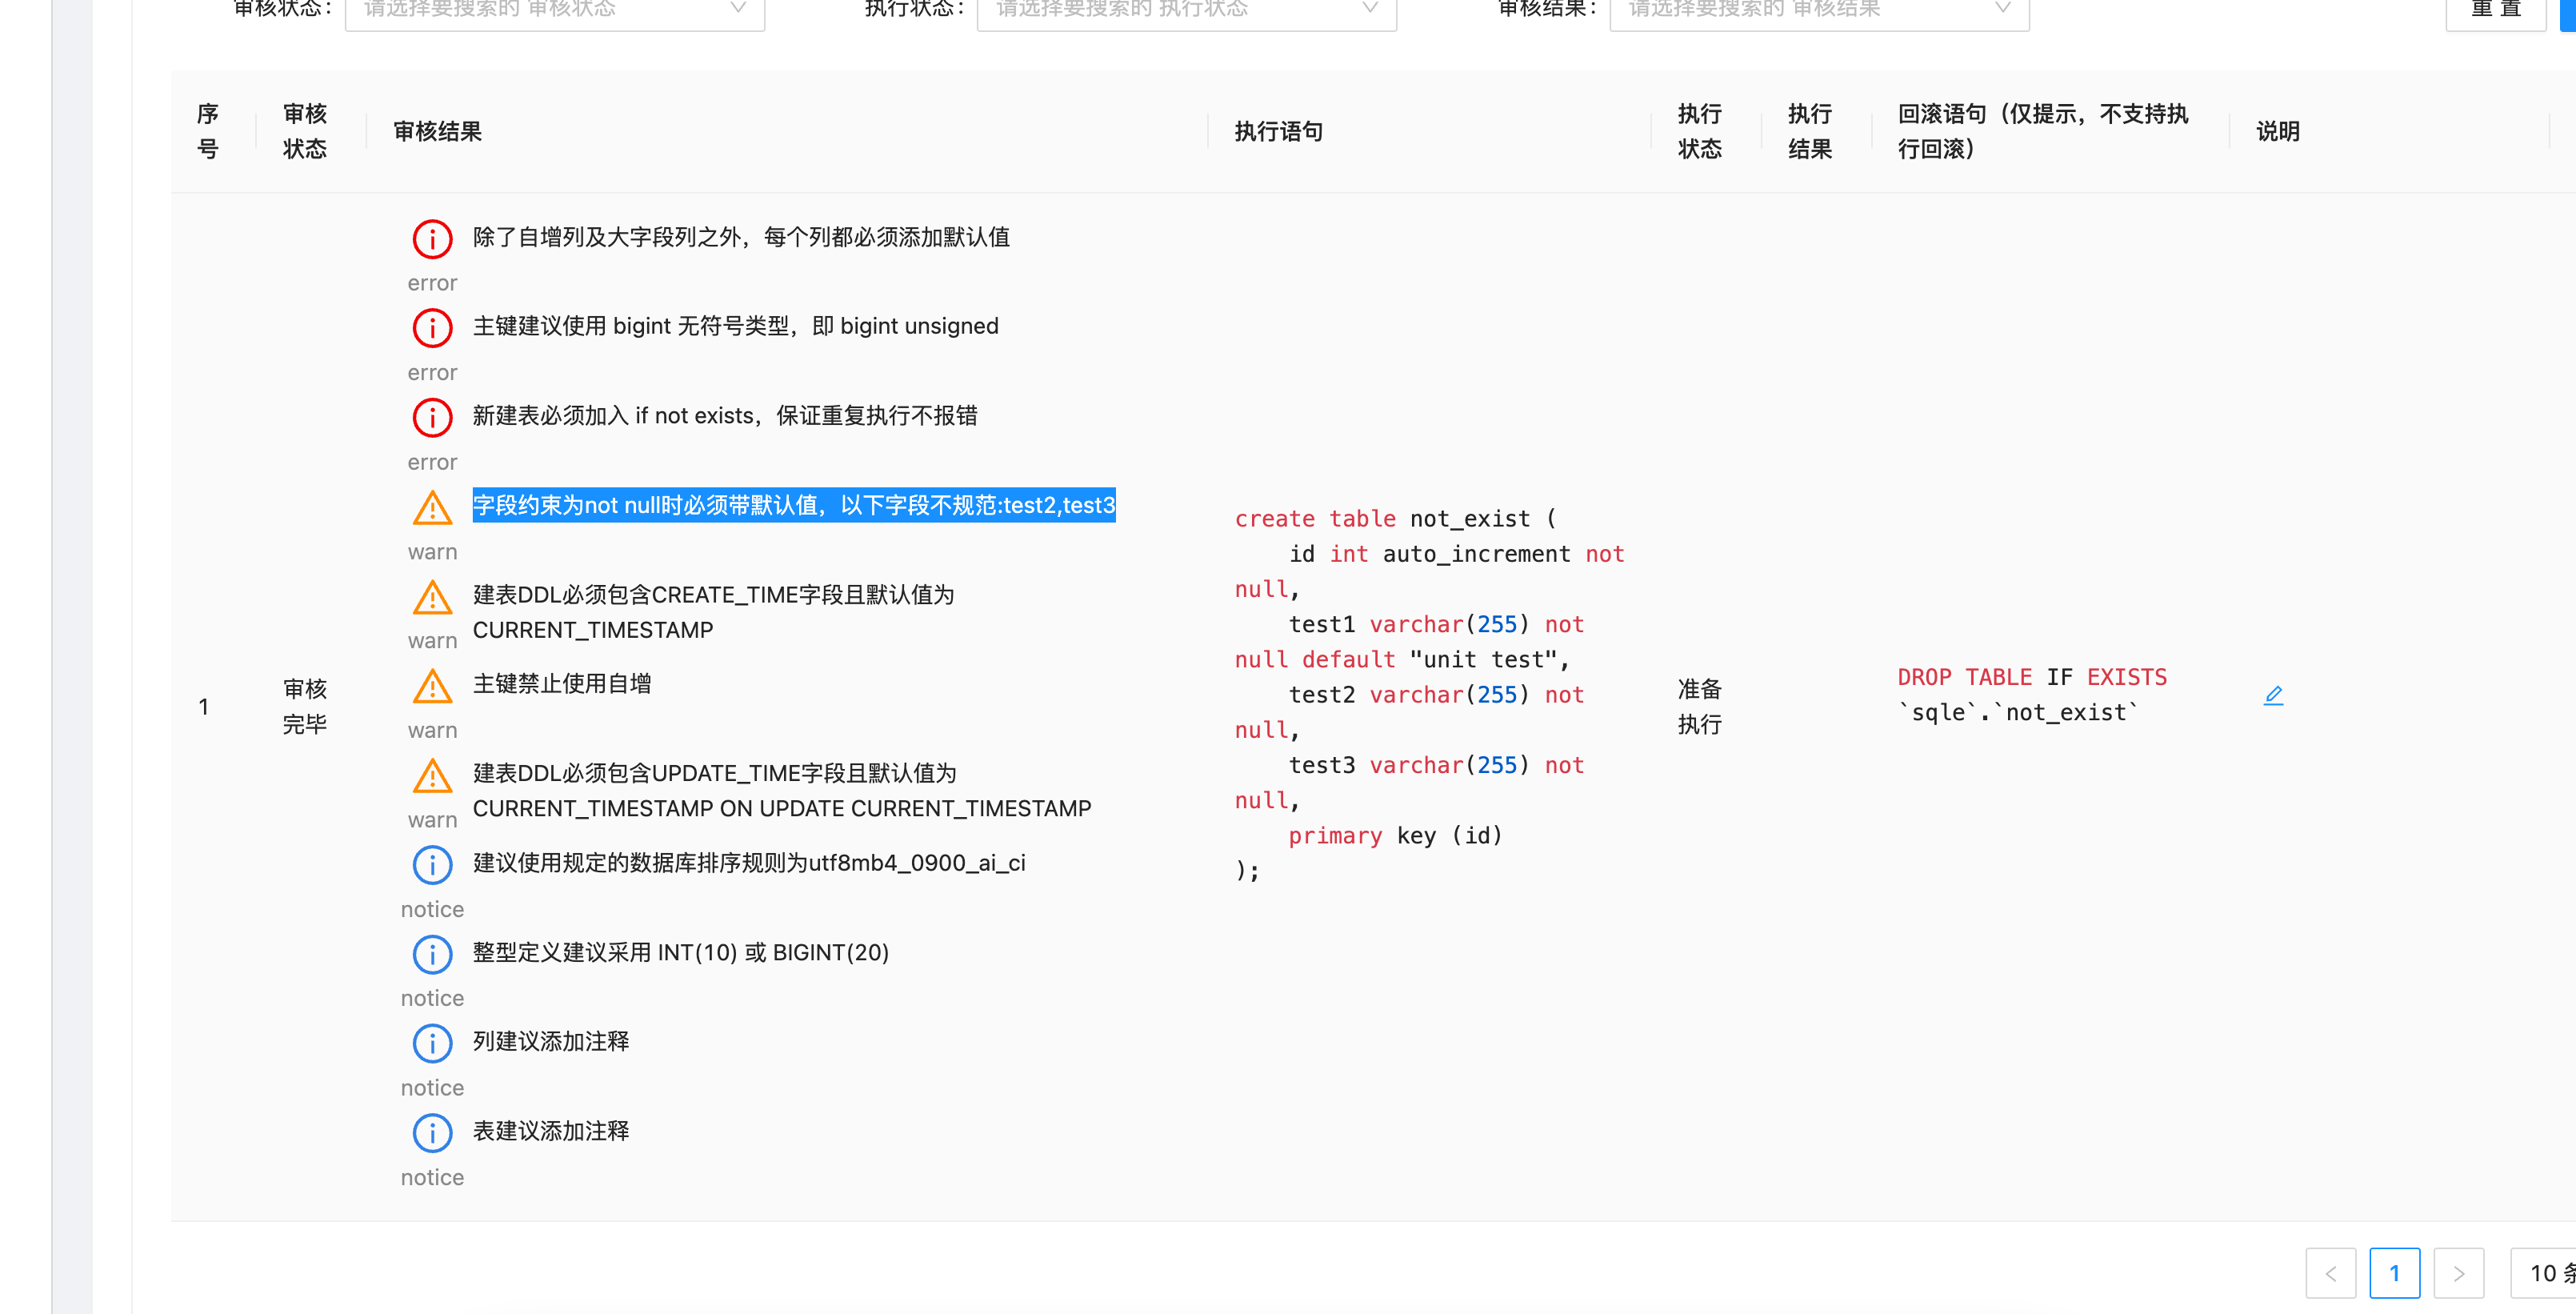This screenshot has width=2576, height=1314.
Task: Click the DROP TABLE IF EXISTS rollback statement
Action: coord(2032,695)
